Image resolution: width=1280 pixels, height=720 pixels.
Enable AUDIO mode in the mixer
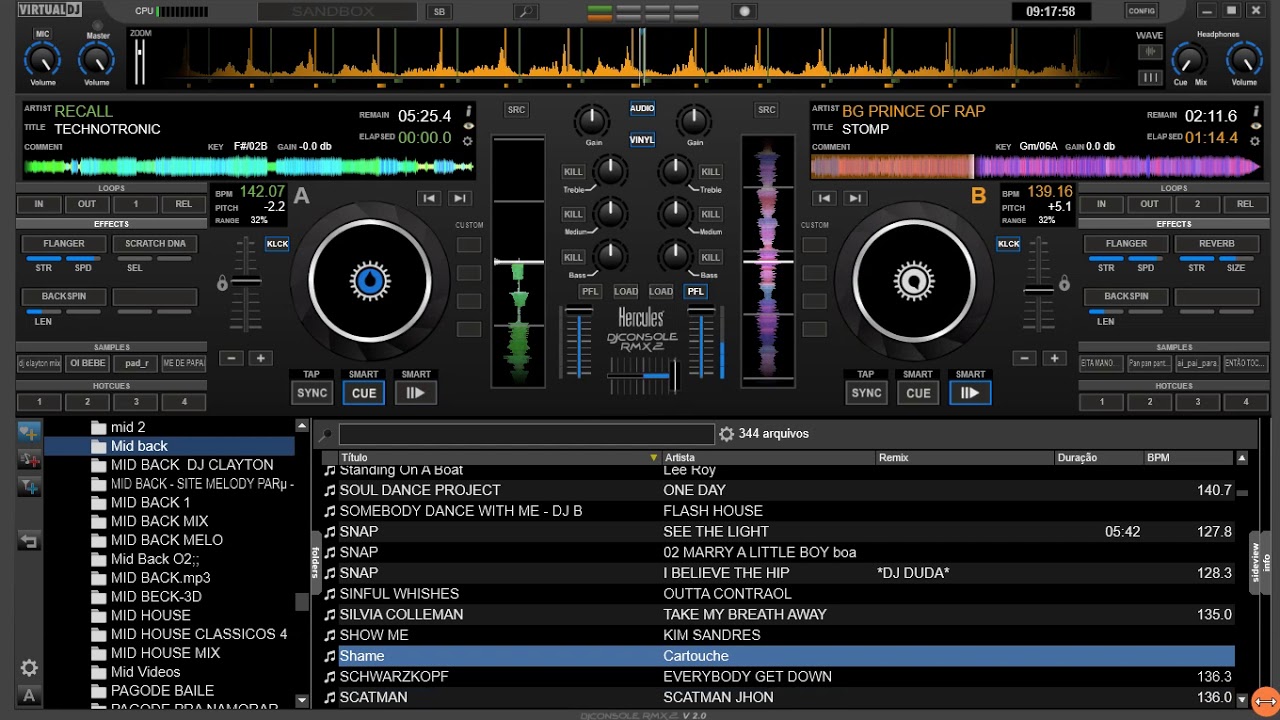coord(642,108)
